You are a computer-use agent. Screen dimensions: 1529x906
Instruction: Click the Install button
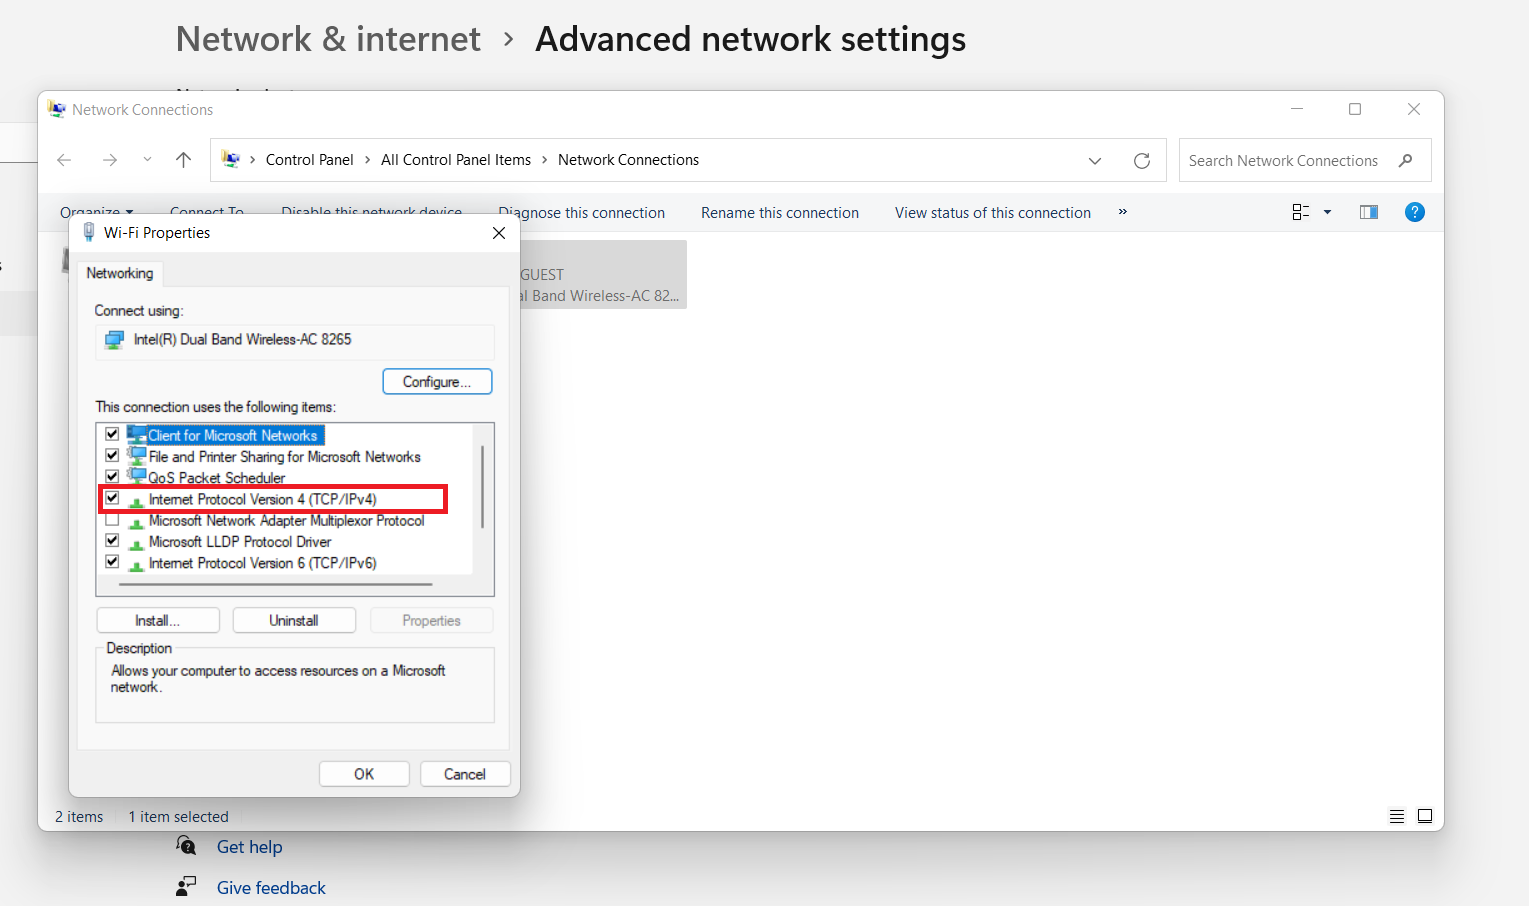point(158,620)
